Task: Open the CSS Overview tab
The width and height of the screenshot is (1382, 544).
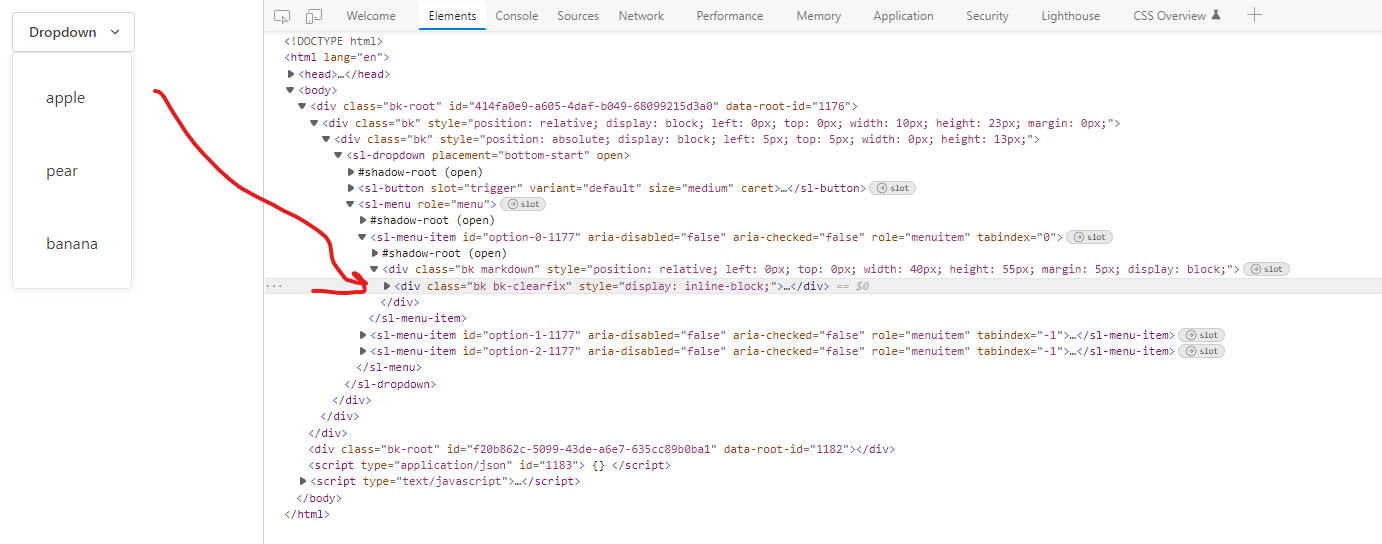Action: click(x=1177, y=16)
